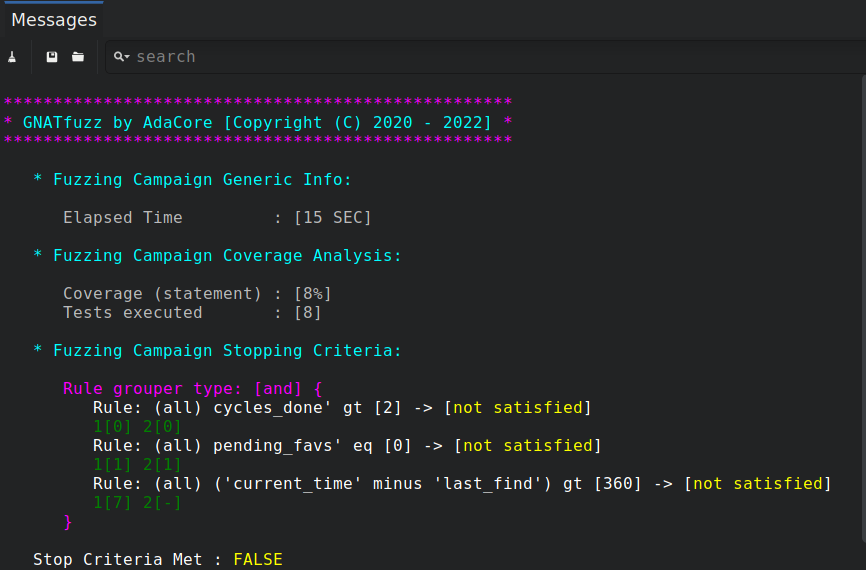The width and height of the screenshot is (866, 570).
Task: Click the '1[7] 2[-]' values line
Action: 137,503
